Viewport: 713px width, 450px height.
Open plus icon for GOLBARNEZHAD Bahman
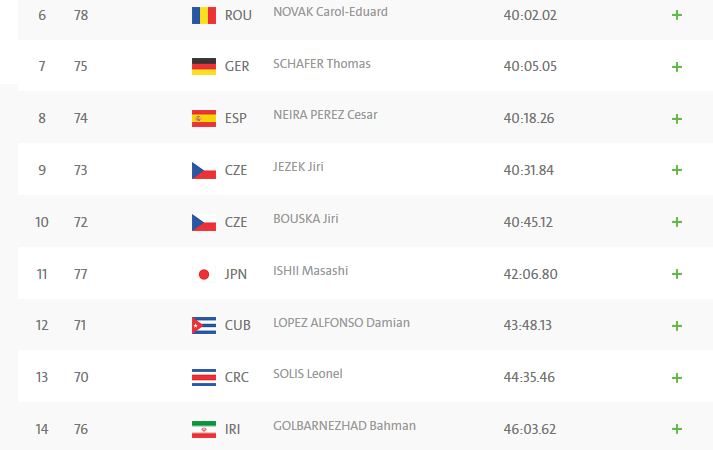(x=677, y=429)
